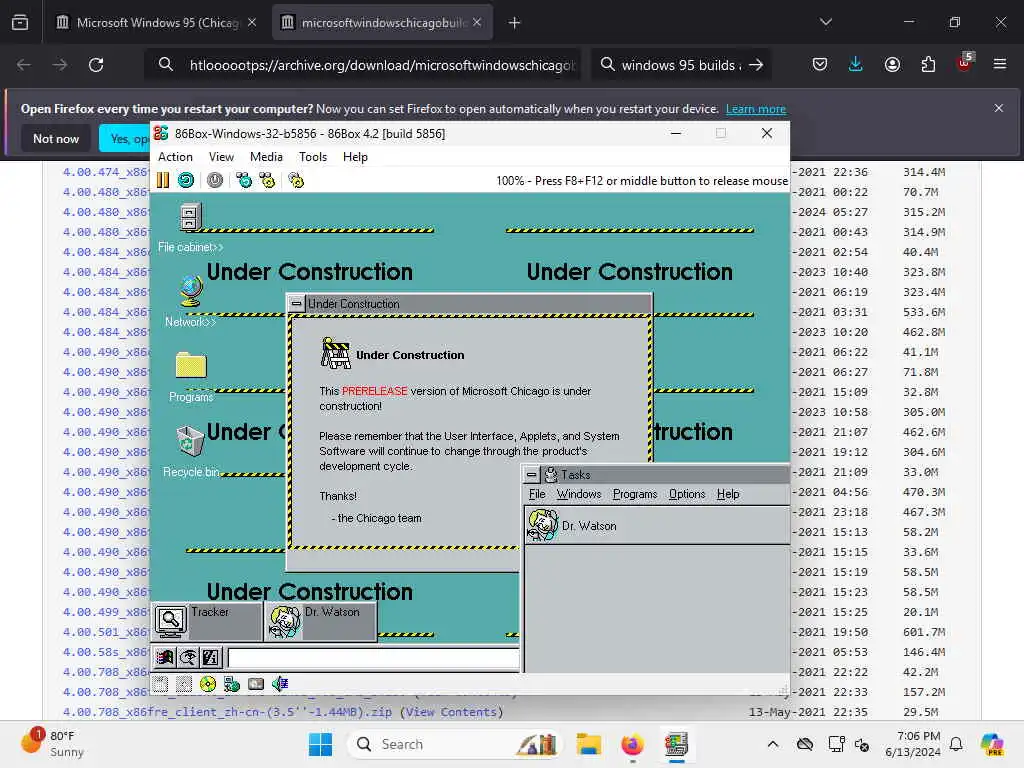The height and width of the screenshot is (768, 1024).
Task: Send Ctrl+Alt+Esc using the yellow keys icon
Action: [267, 180]
